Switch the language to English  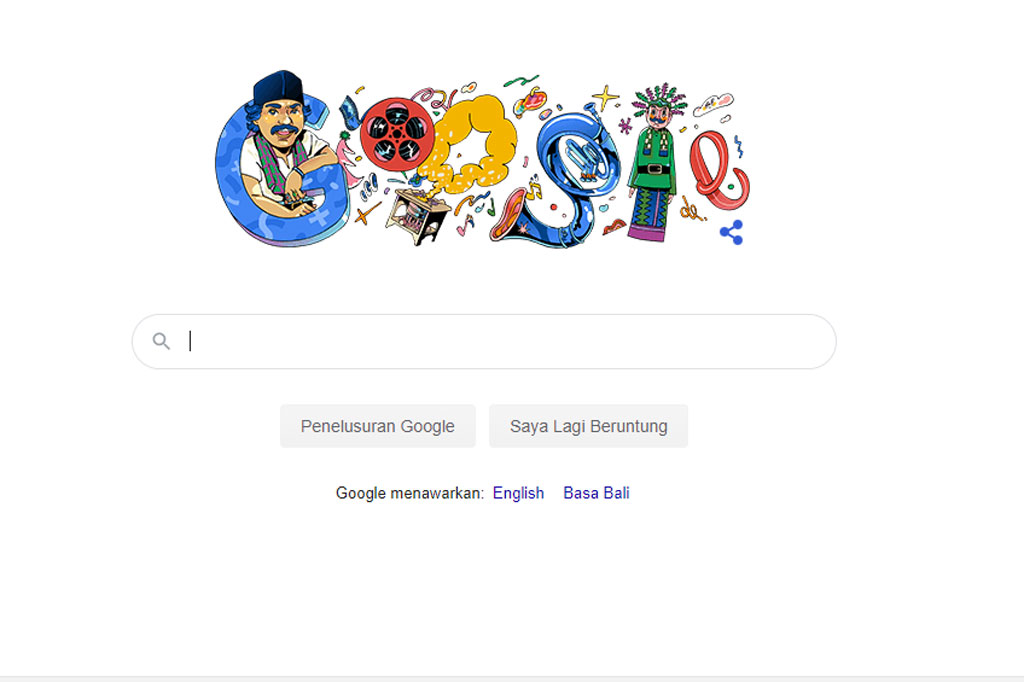coord(518,493)
